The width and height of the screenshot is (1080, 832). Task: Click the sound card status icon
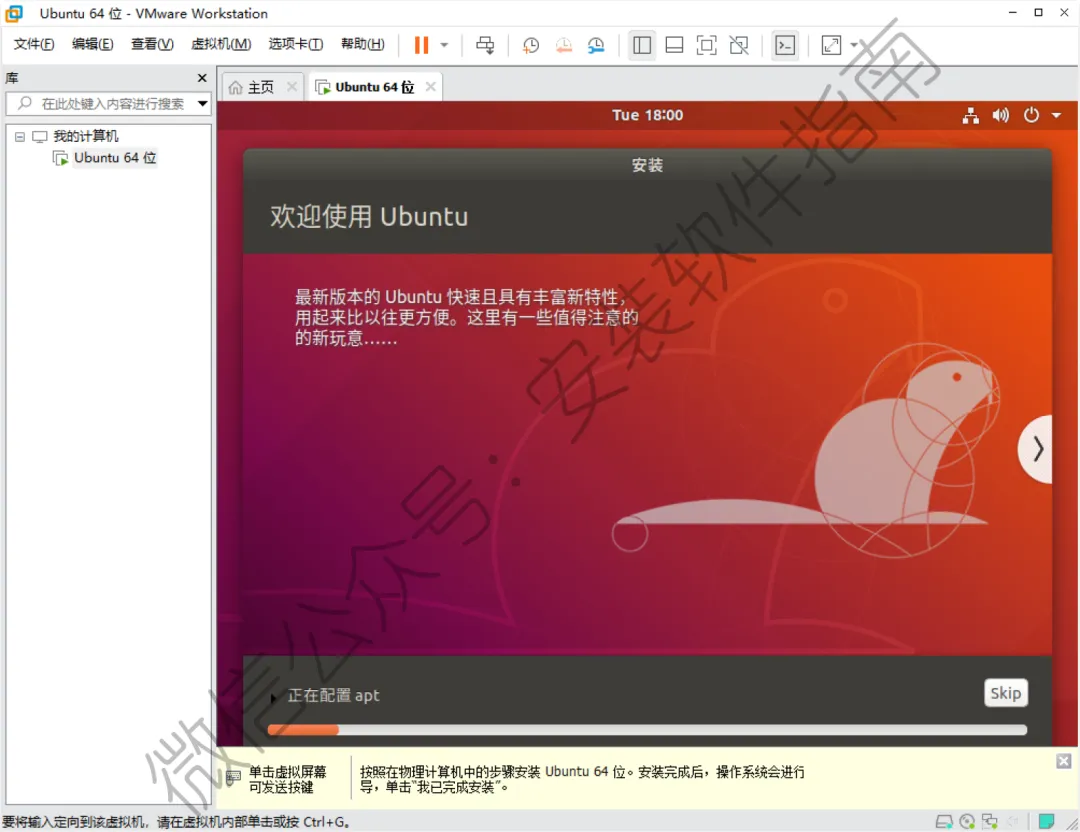1012,821
